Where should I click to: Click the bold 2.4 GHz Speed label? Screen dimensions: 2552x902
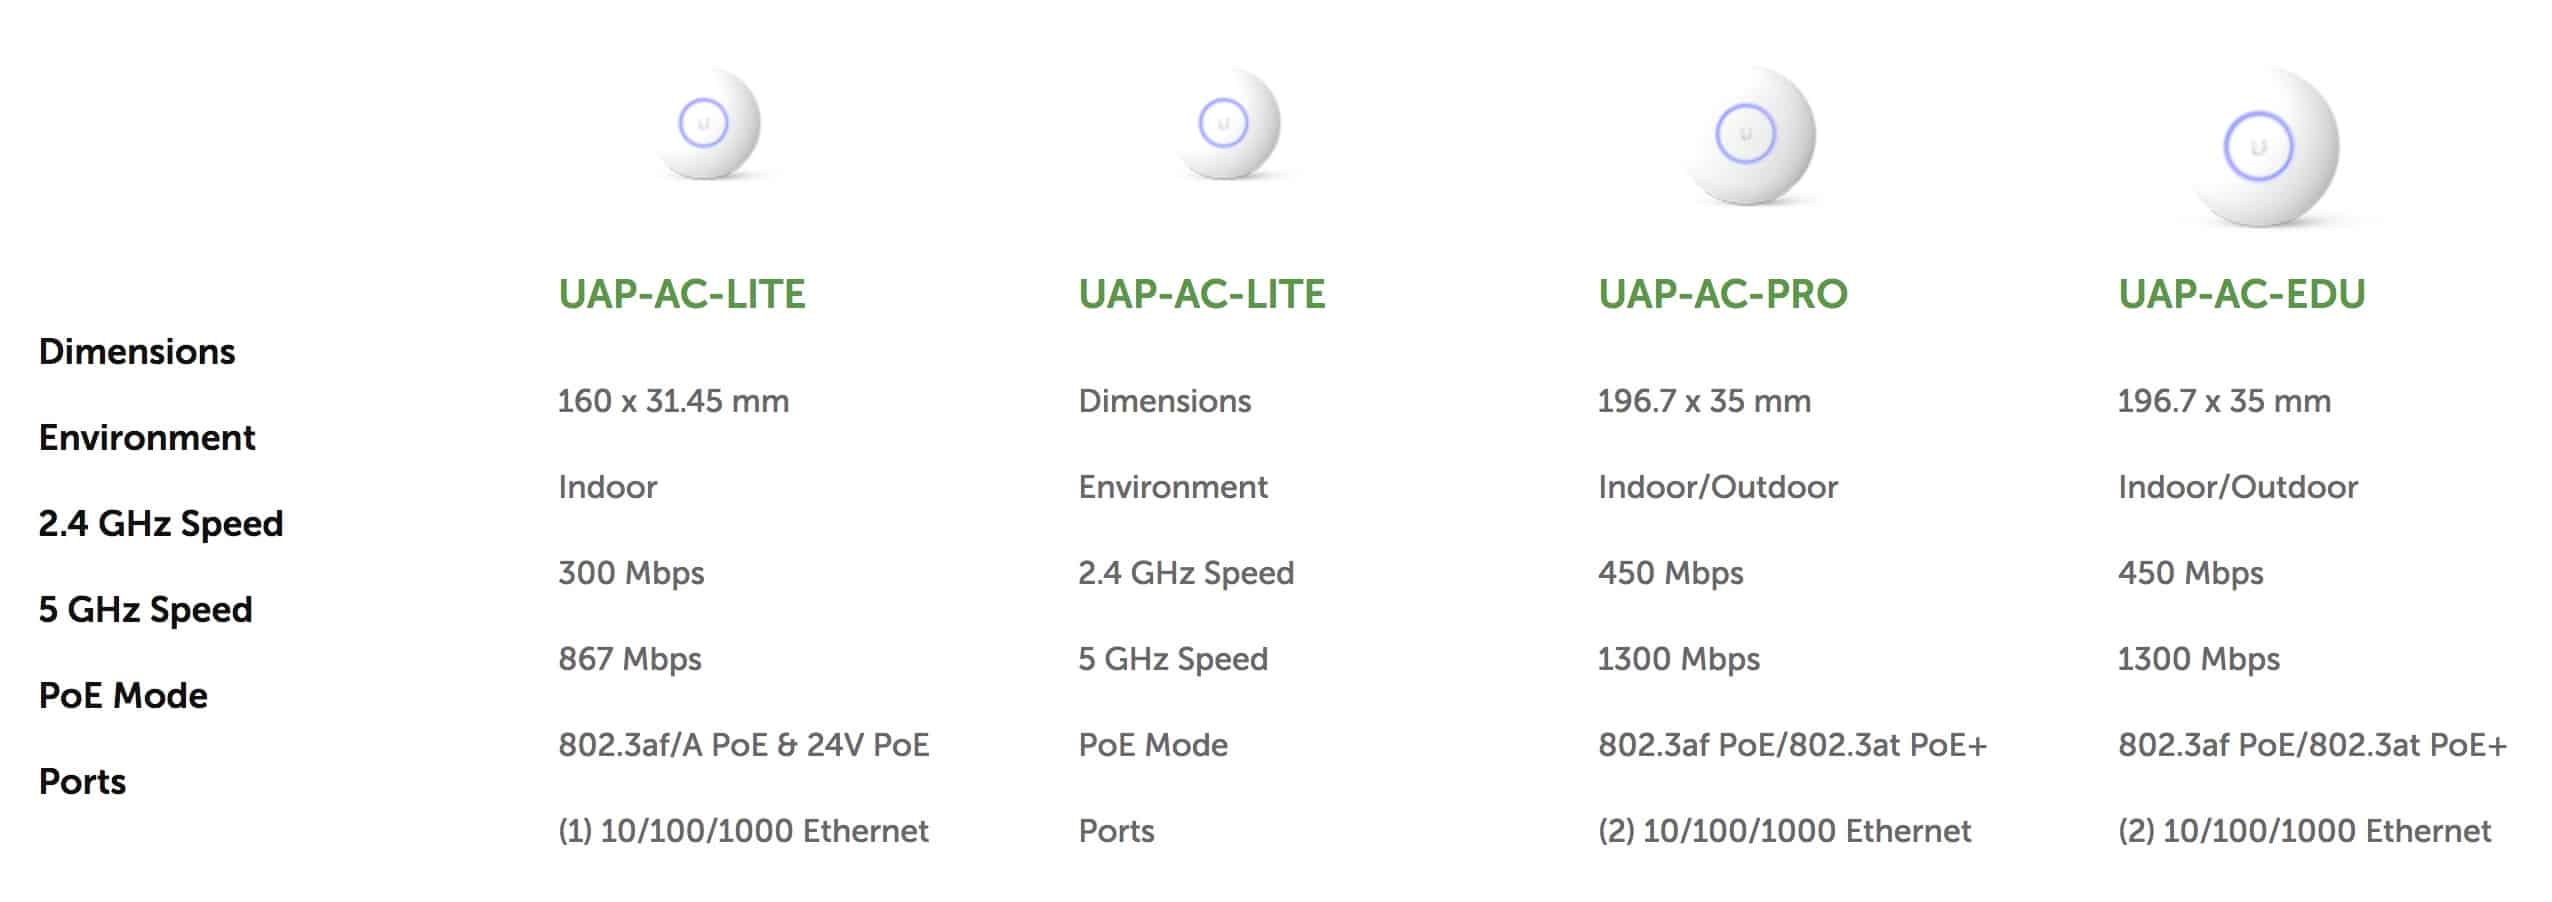(x=161, y=524)
